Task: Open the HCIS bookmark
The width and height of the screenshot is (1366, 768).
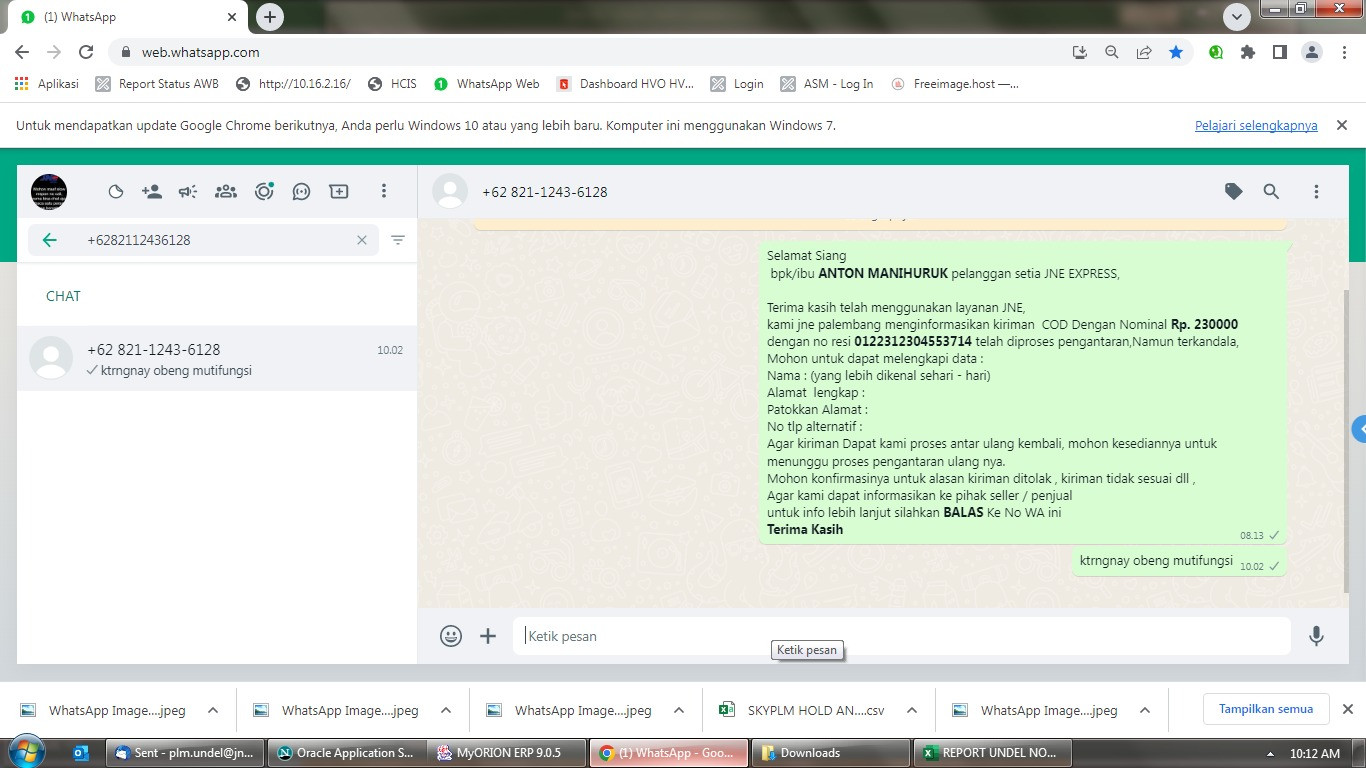Action: 392,84
